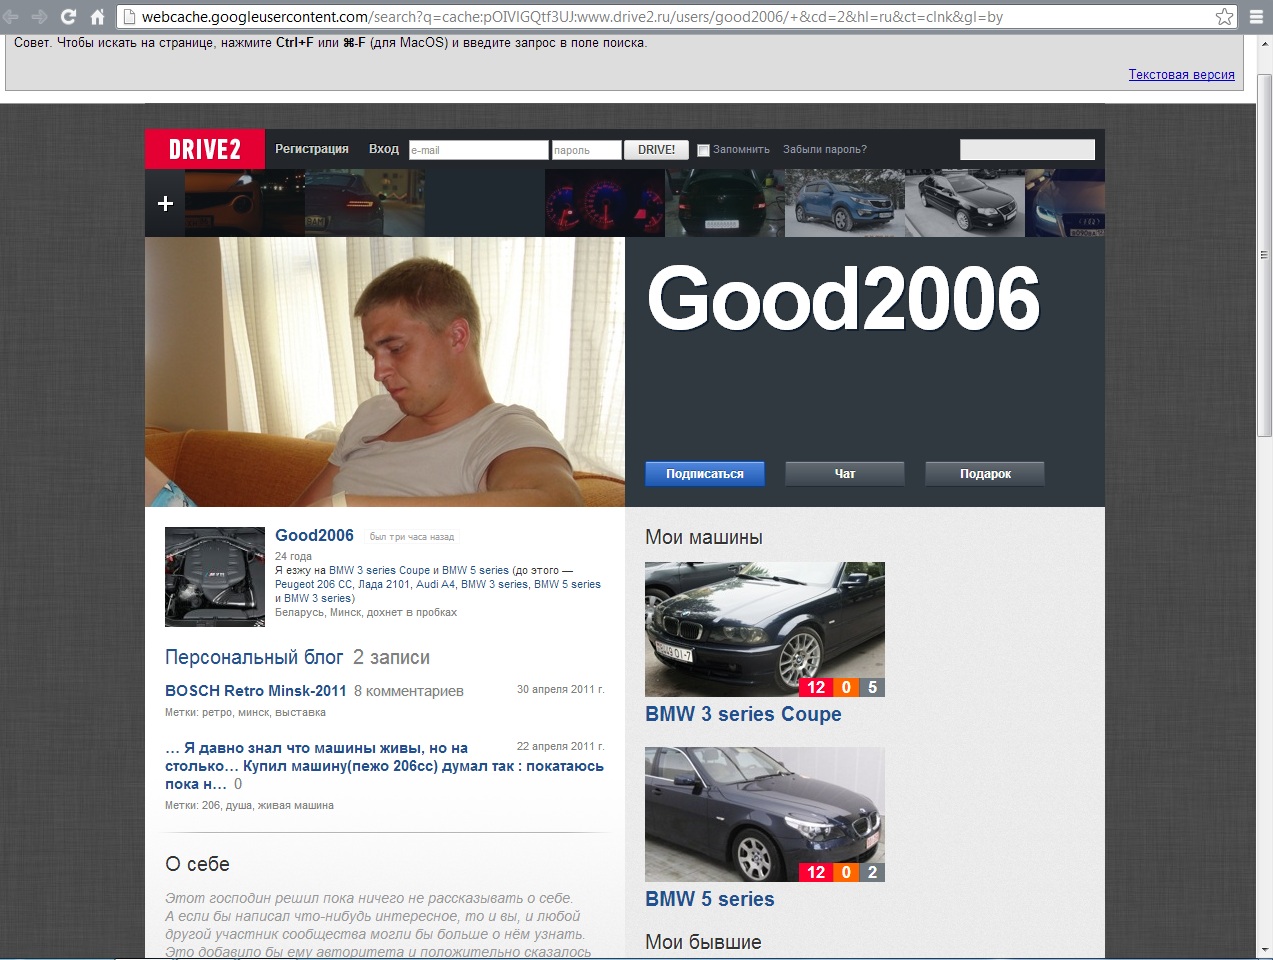
Task: Open BMW 5 series link after 'Я езжу на'
Action: coord(475,570)
